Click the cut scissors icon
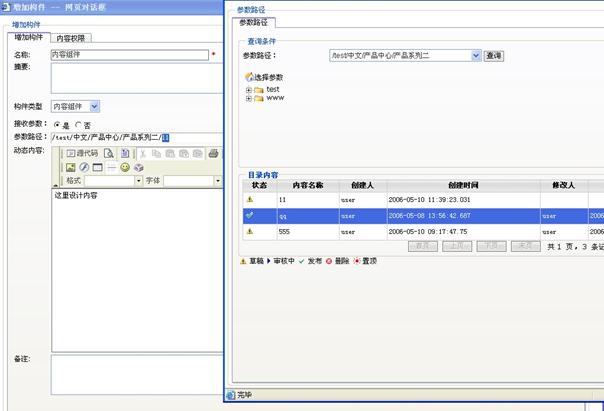Image resolution: width=604 pixels, height=411 pixels. [143, 153]
